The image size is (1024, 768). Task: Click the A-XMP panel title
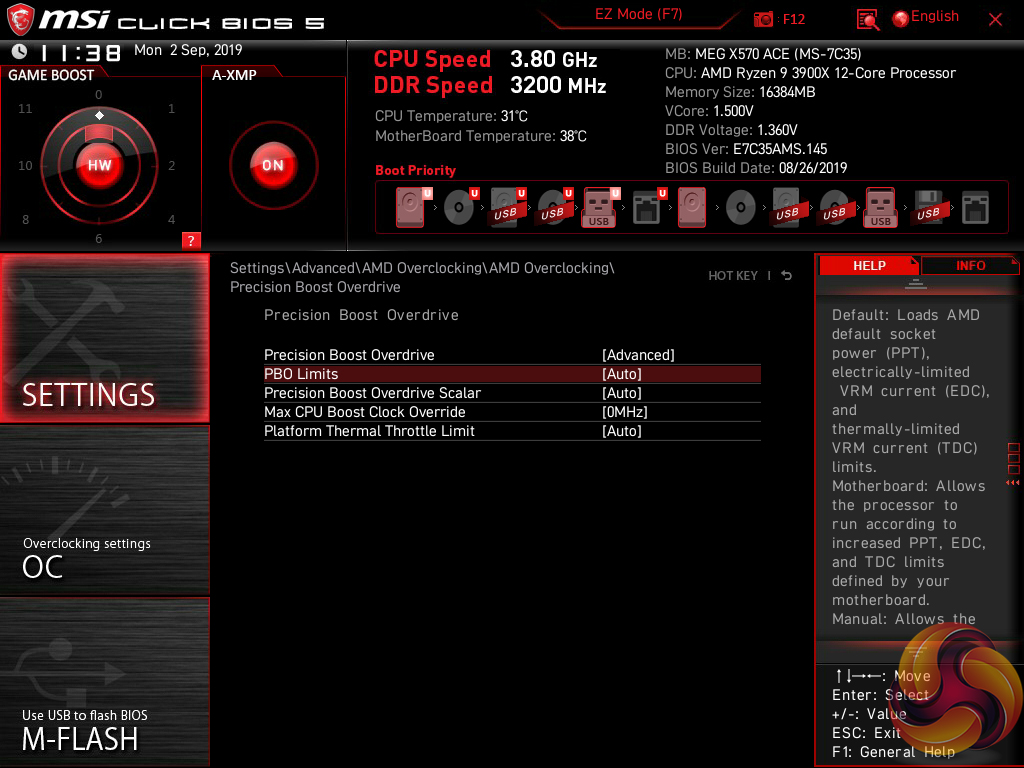pos(234,75)
